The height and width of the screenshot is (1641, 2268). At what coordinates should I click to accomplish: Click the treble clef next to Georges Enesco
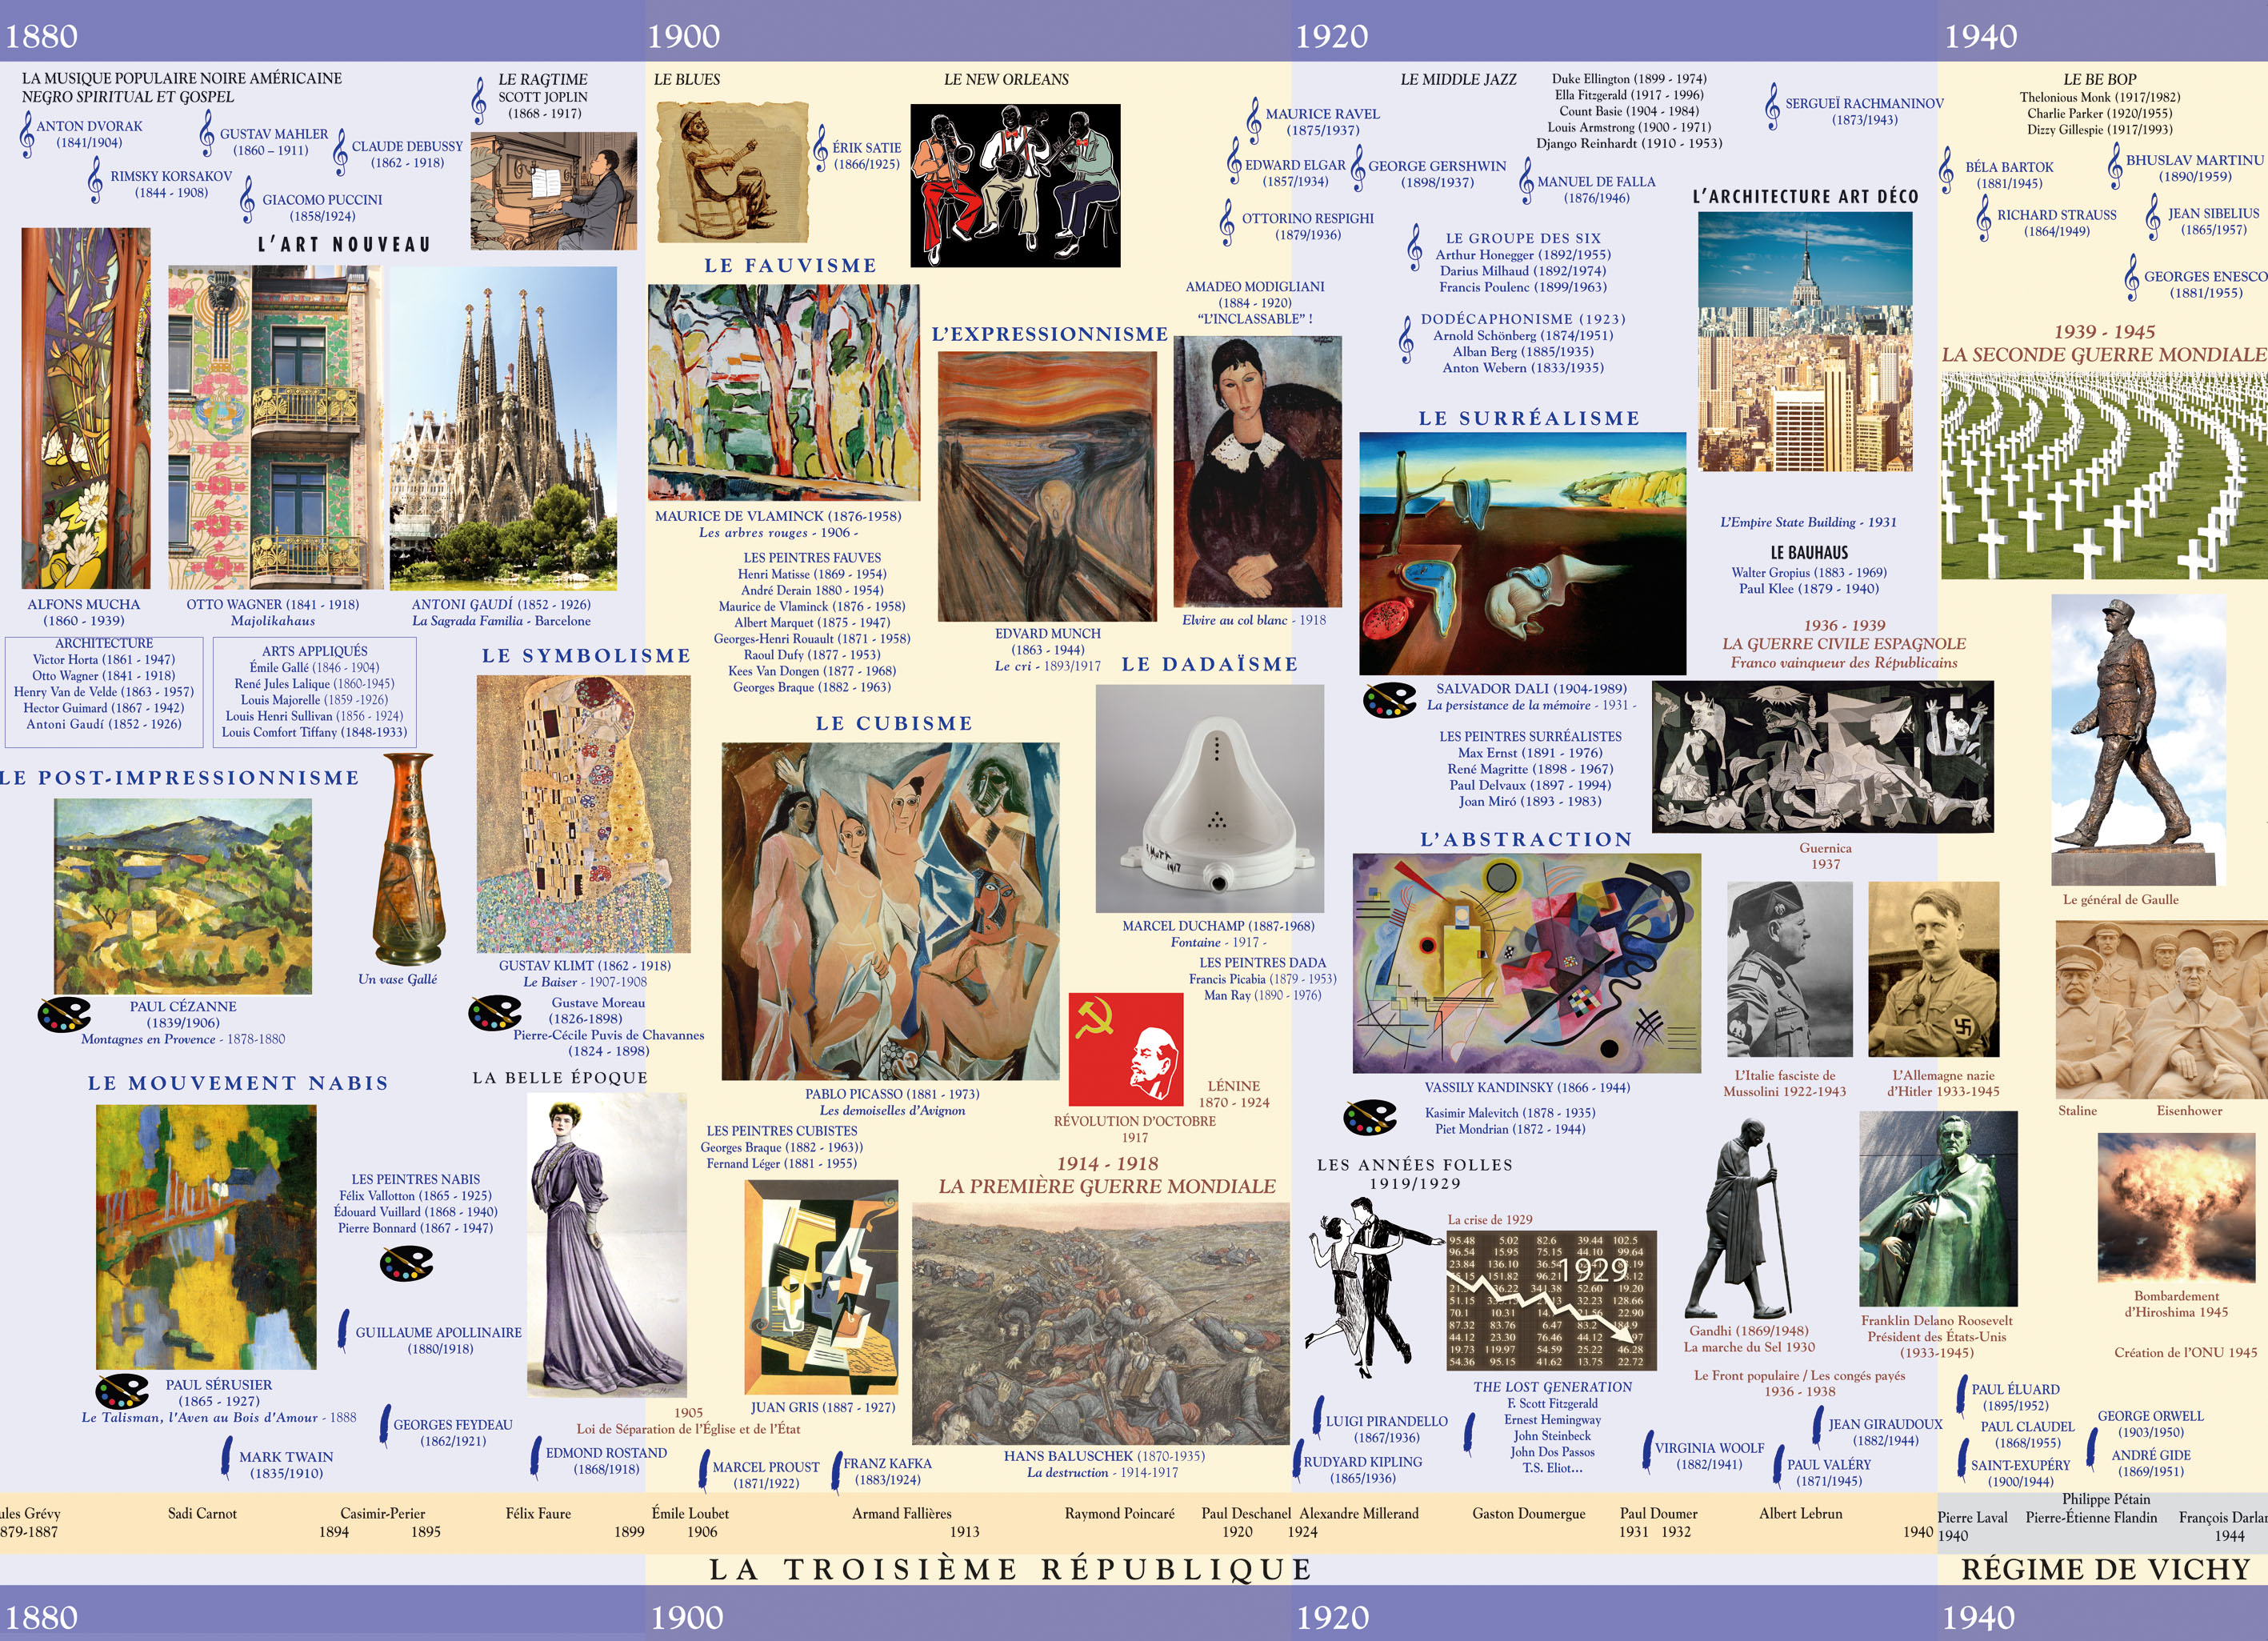(x=2132, y=279)
